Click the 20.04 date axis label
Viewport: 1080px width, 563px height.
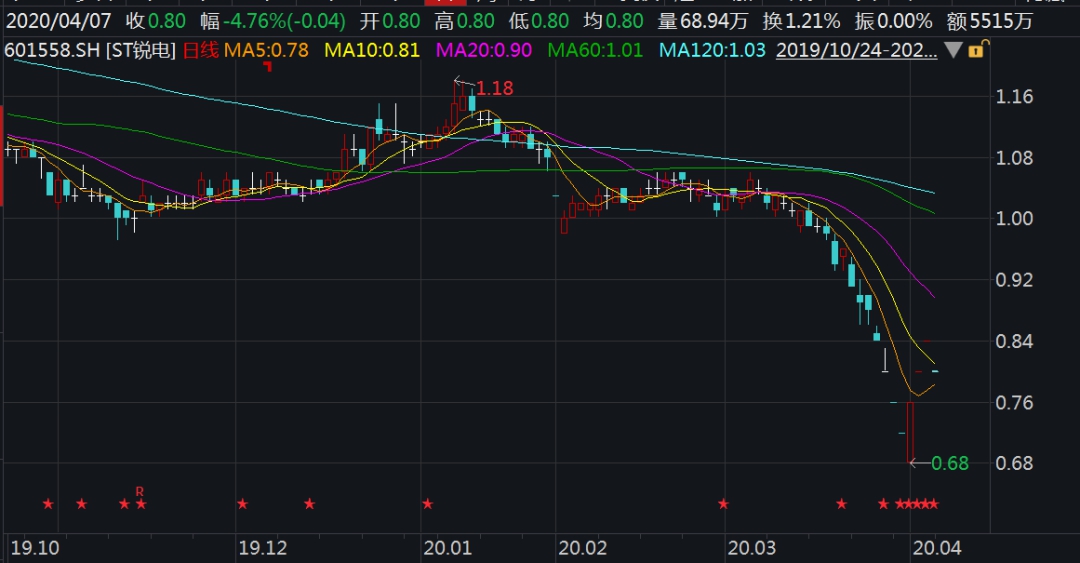click(x=937, y=549)
